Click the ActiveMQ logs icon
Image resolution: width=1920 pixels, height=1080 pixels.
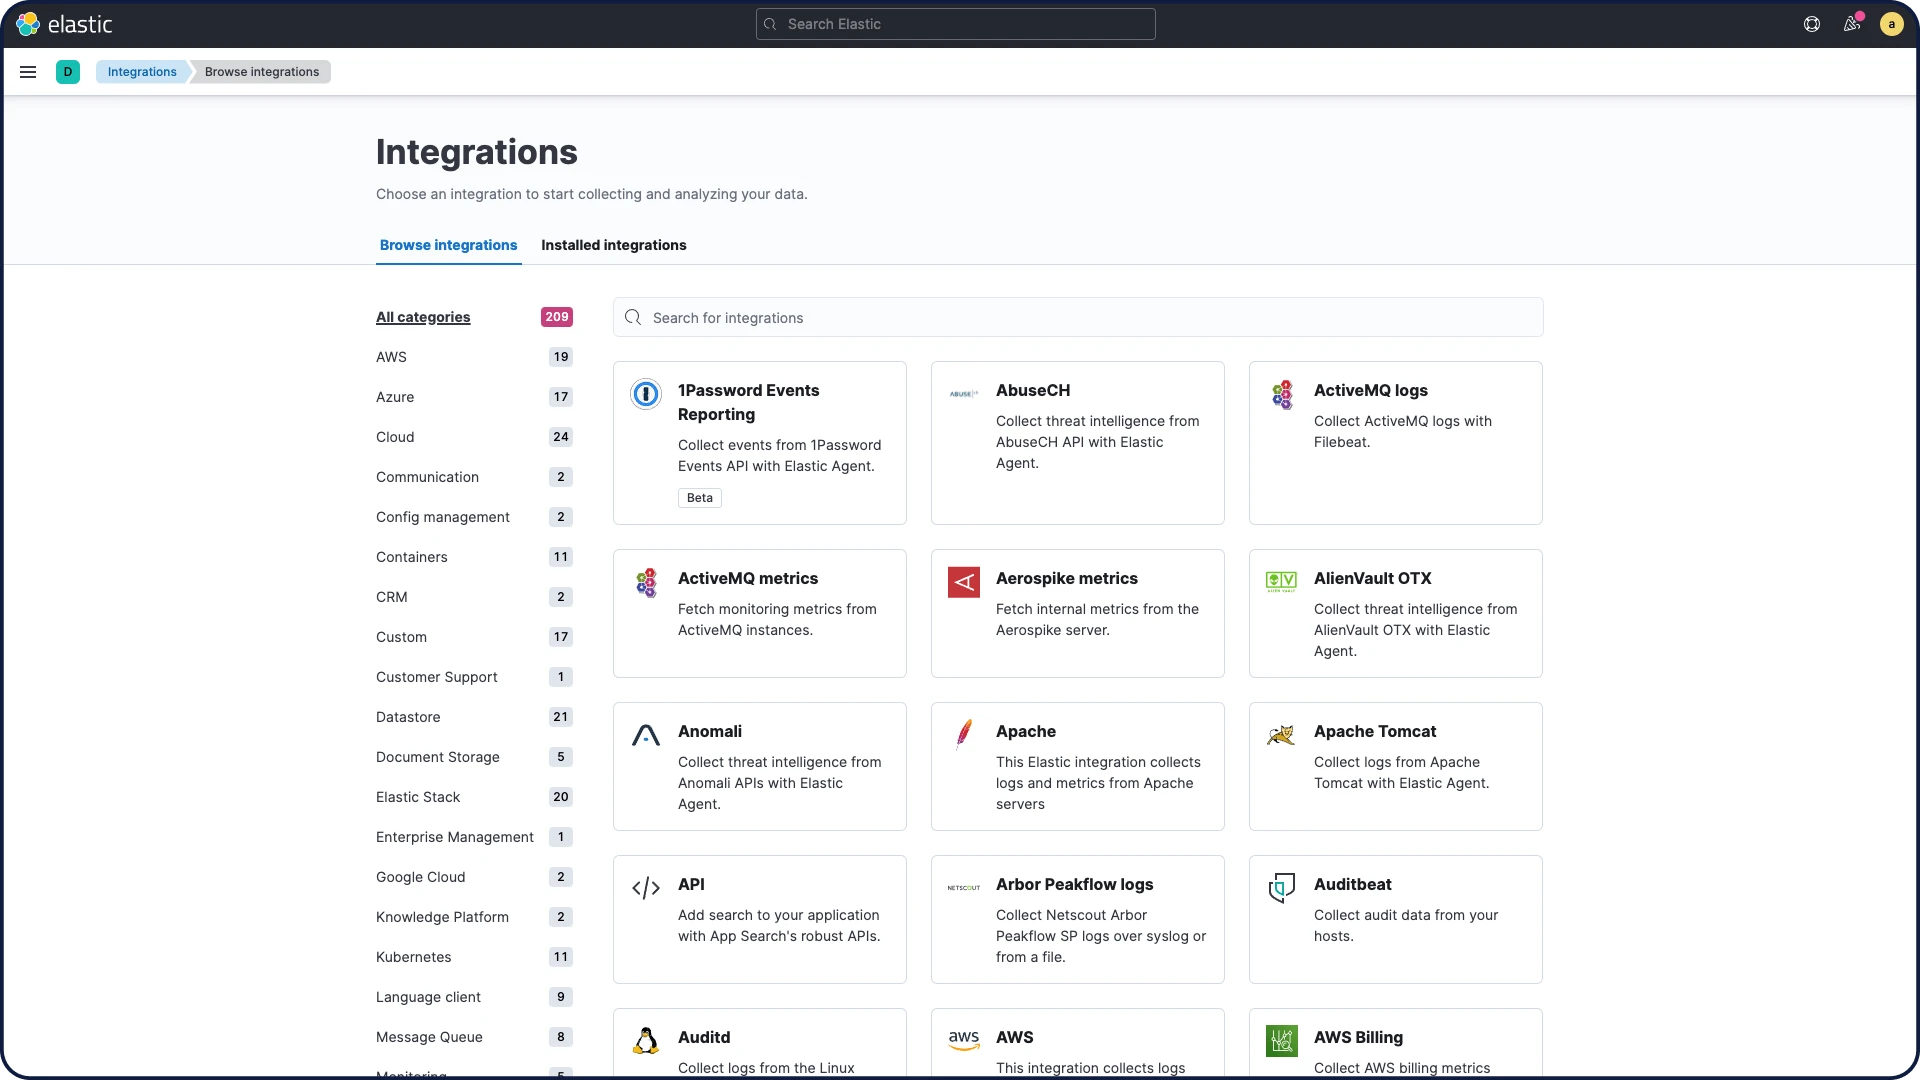click(x=1282, y=394)
